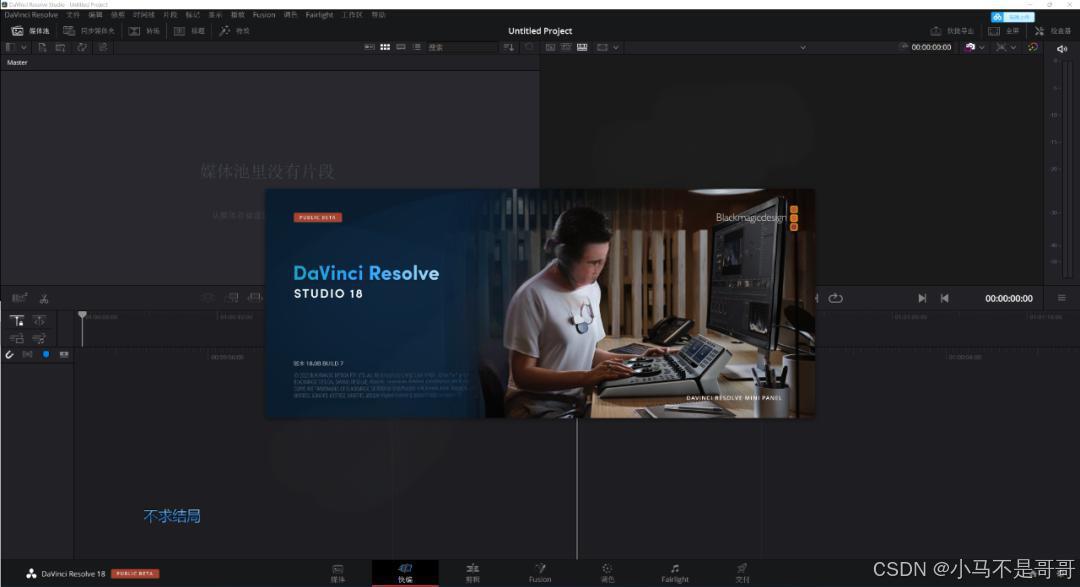The height and width of the screenshot is (587, 1080).
Task: Select the Master bin
Action: click(x=17, y=63)
